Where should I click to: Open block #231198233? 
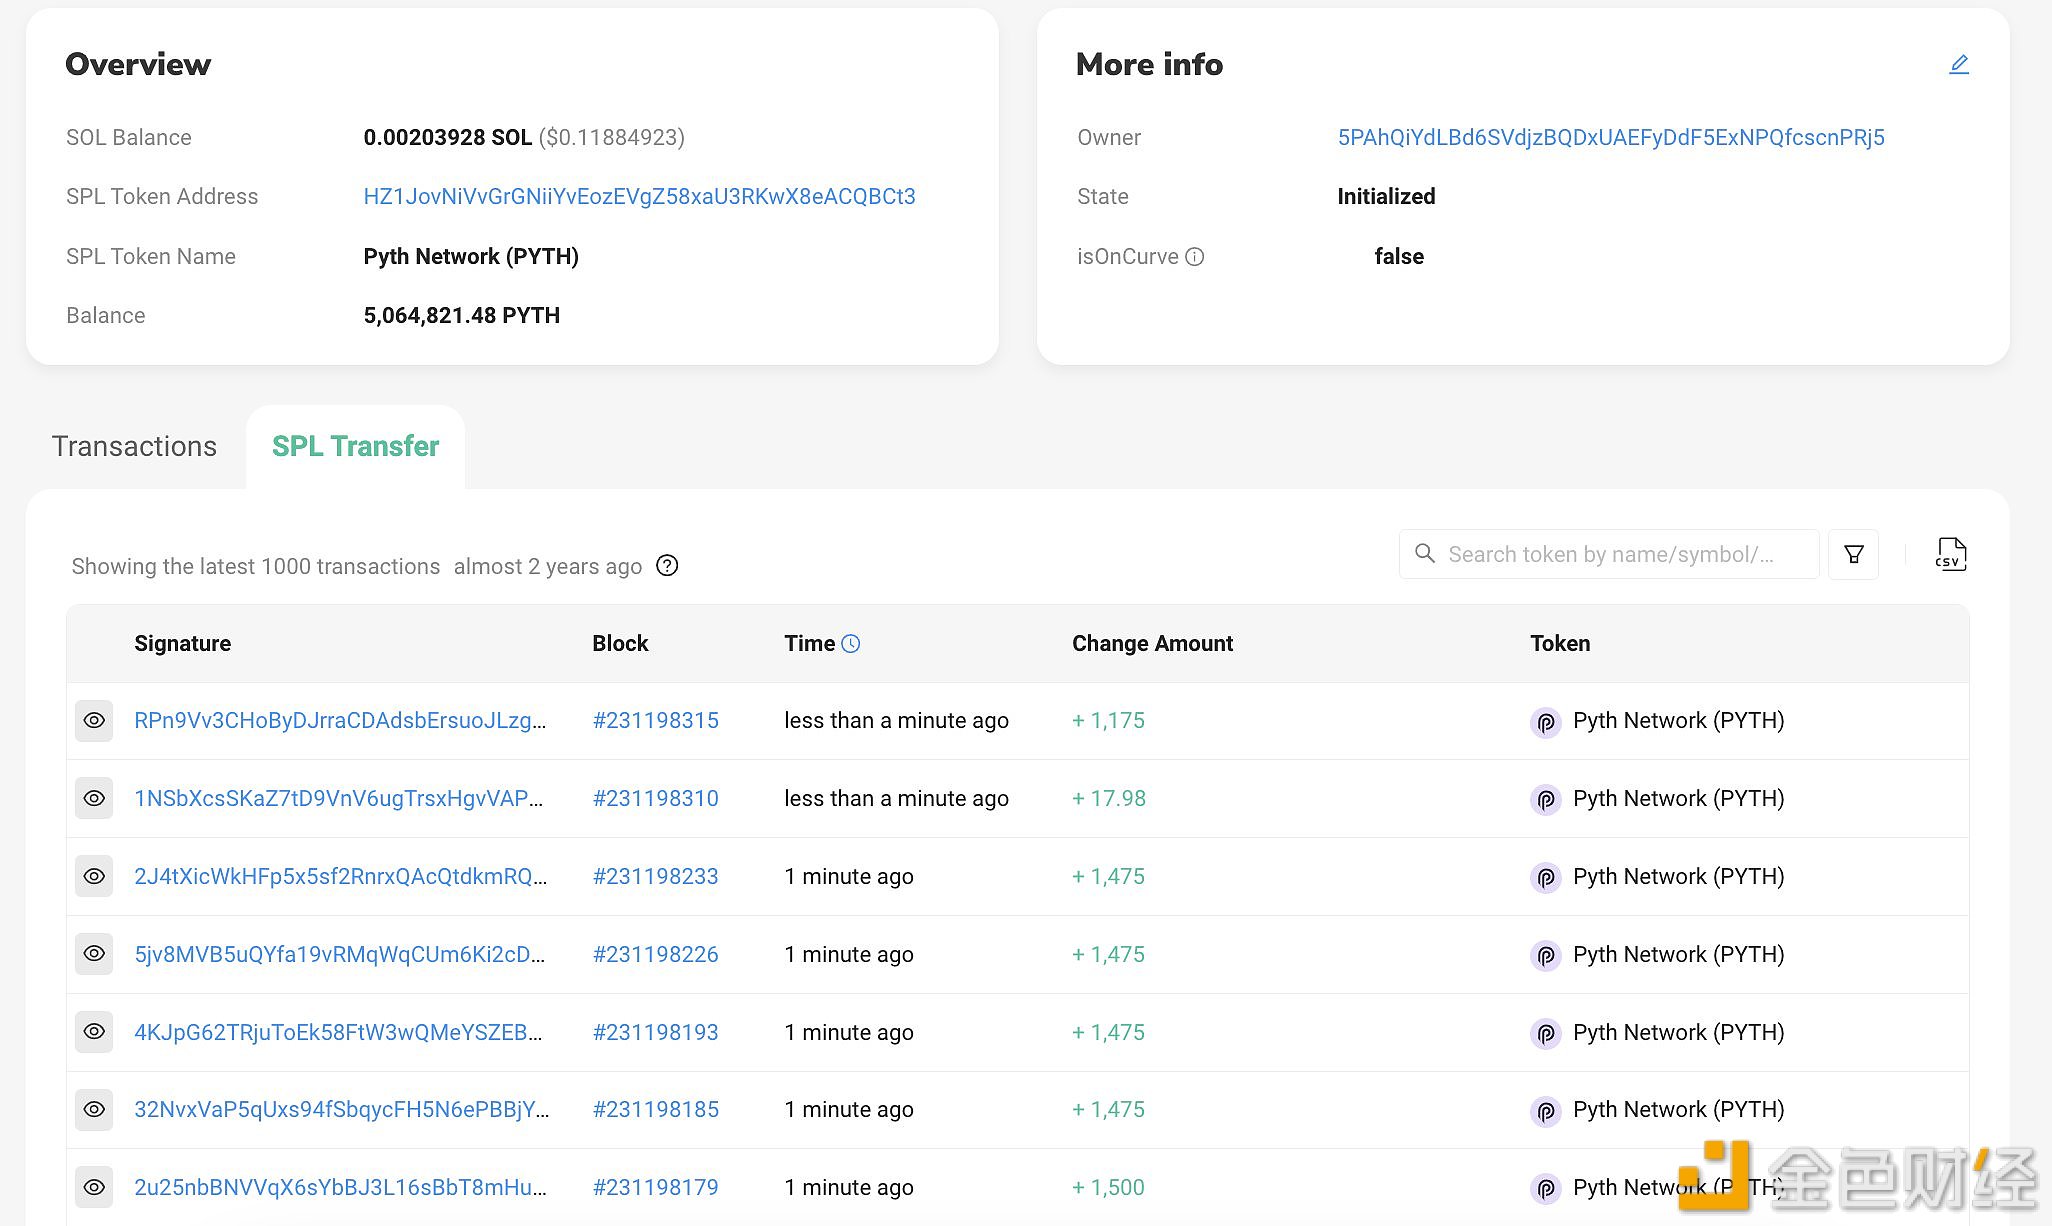click(656, 877)
